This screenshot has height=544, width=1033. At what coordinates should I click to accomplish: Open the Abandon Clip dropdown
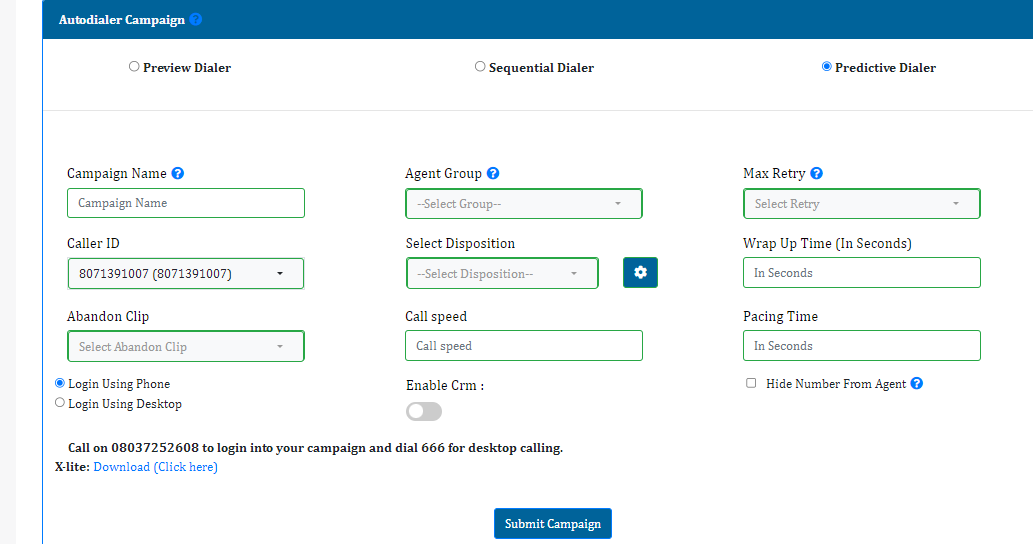(x=185, y=347)
